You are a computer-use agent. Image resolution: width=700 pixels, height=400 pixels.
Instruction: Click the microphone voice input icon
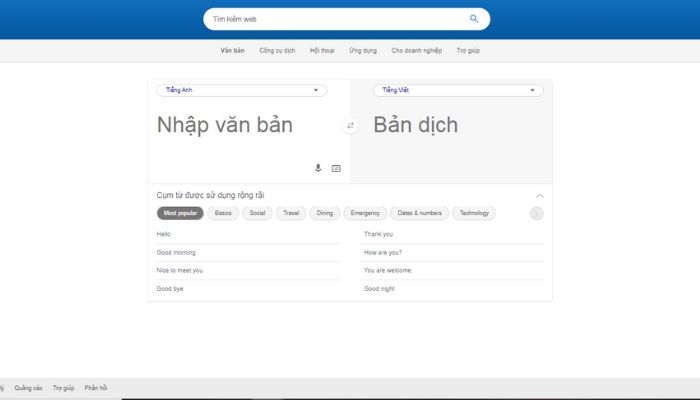318,168
